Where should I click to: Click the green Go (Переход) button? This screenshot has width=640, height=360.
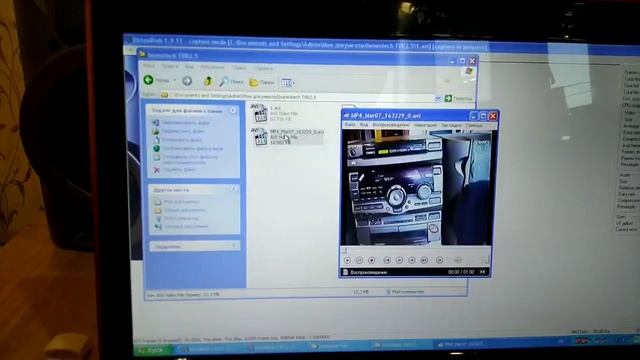tap(458, 98)
